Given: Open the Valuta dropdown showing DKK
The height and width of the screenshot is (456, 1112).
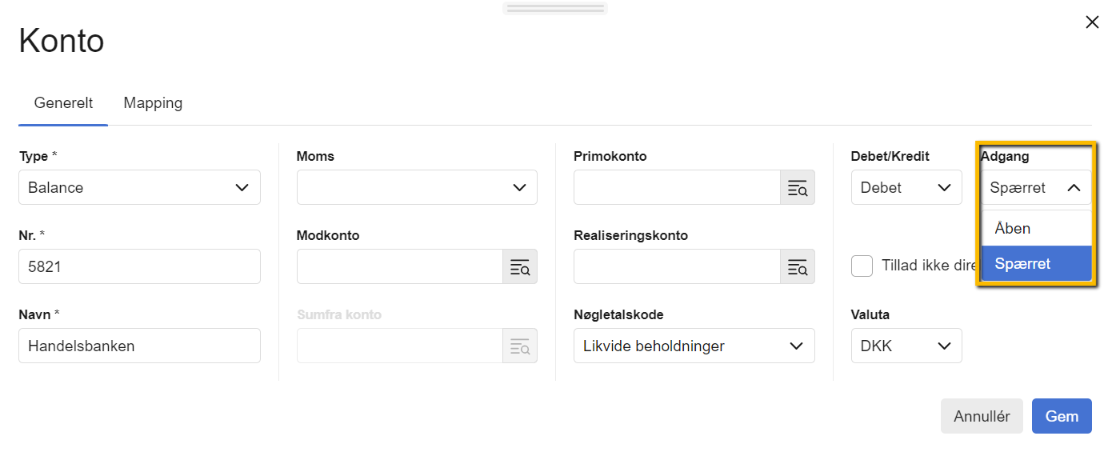Looking at the screenshot, I should pos(905,346).
